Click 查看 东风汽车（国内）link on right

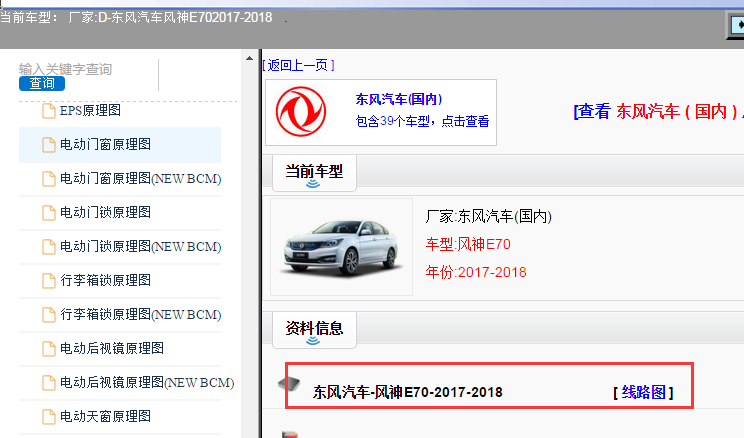tap(659, 112)
